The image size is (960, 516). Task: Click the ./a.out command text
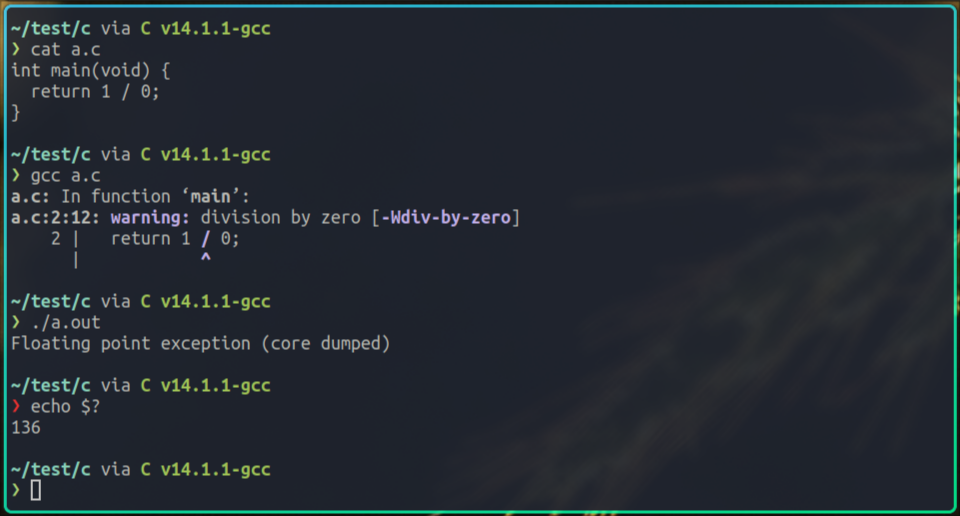66,323
